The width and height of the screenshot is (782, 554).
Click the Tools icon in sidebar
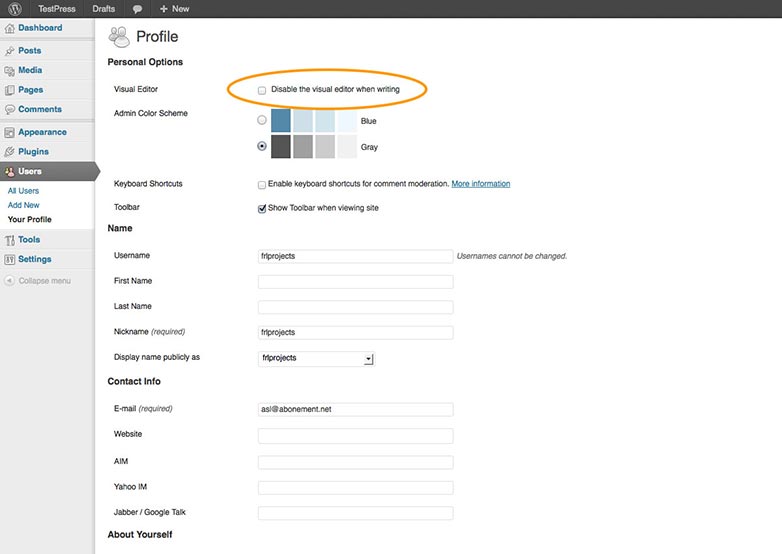coord(9,240)
